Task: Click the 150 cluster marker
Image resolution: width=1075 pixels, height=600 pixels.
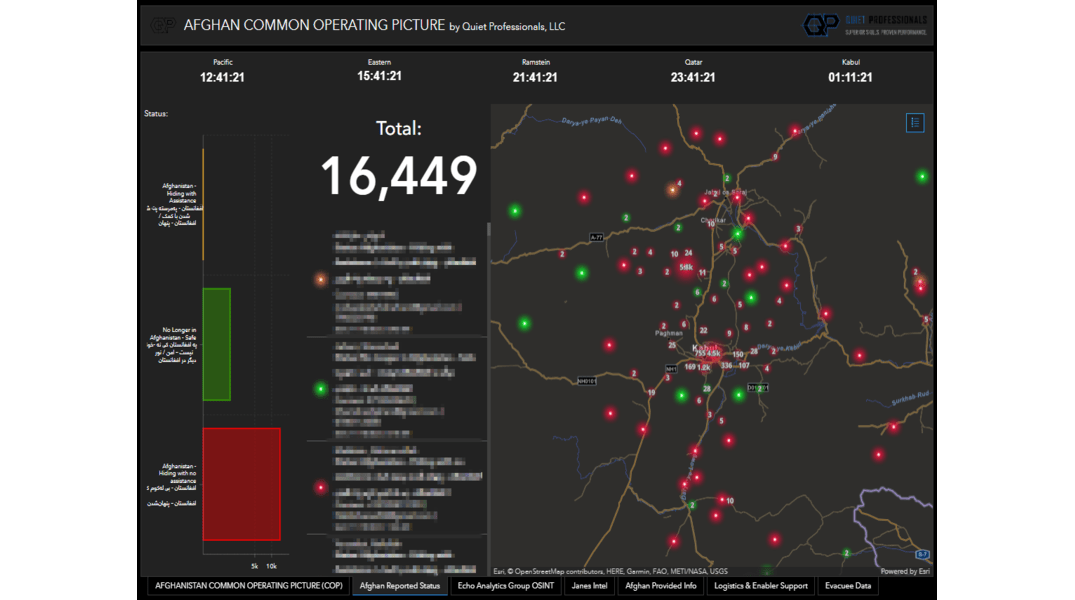Action: (738, 355)
